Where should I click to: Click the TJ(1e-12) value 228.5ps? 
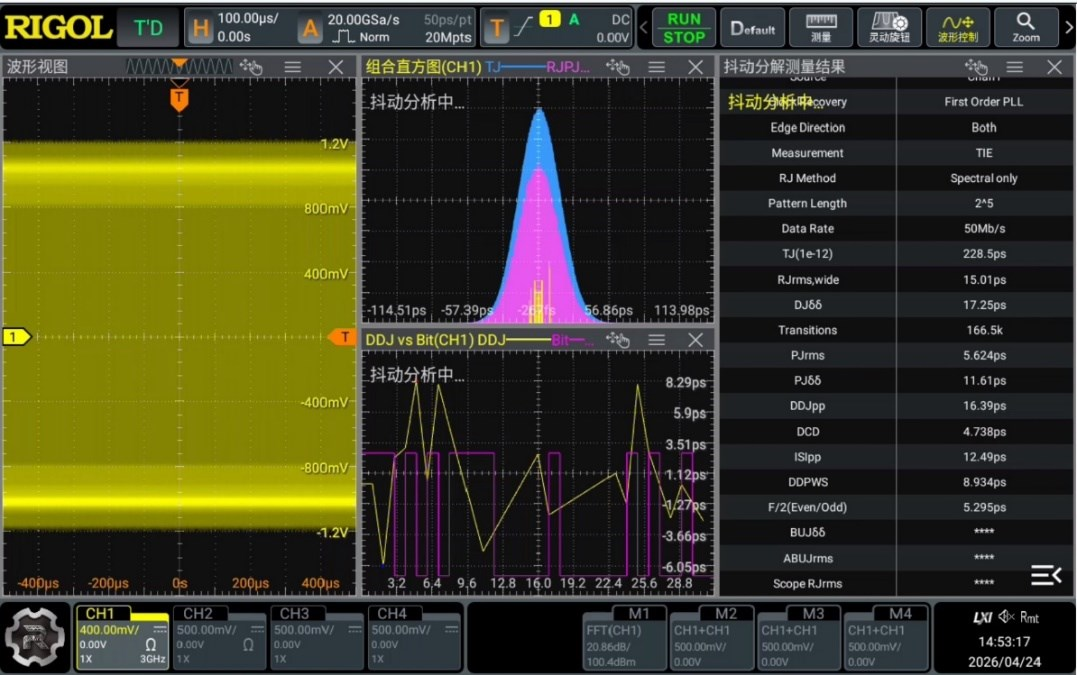984,254
